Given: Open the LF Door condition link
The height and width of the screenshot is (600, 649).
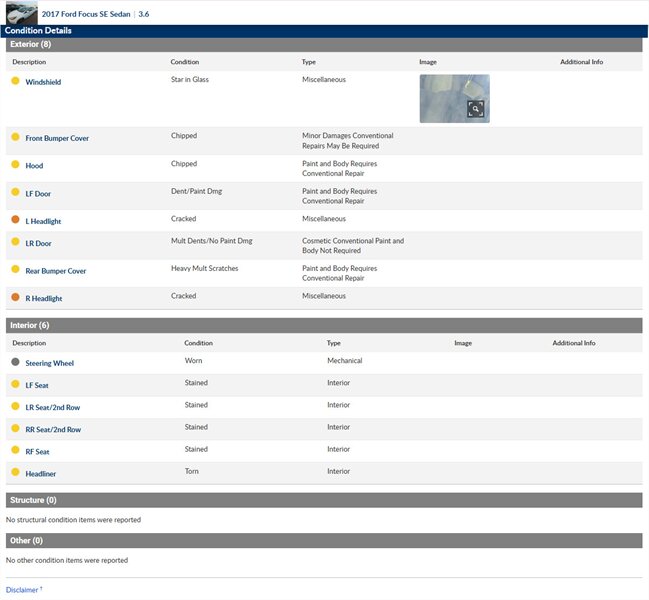Looking at the screenshot, I should click(x=40, y=193).
